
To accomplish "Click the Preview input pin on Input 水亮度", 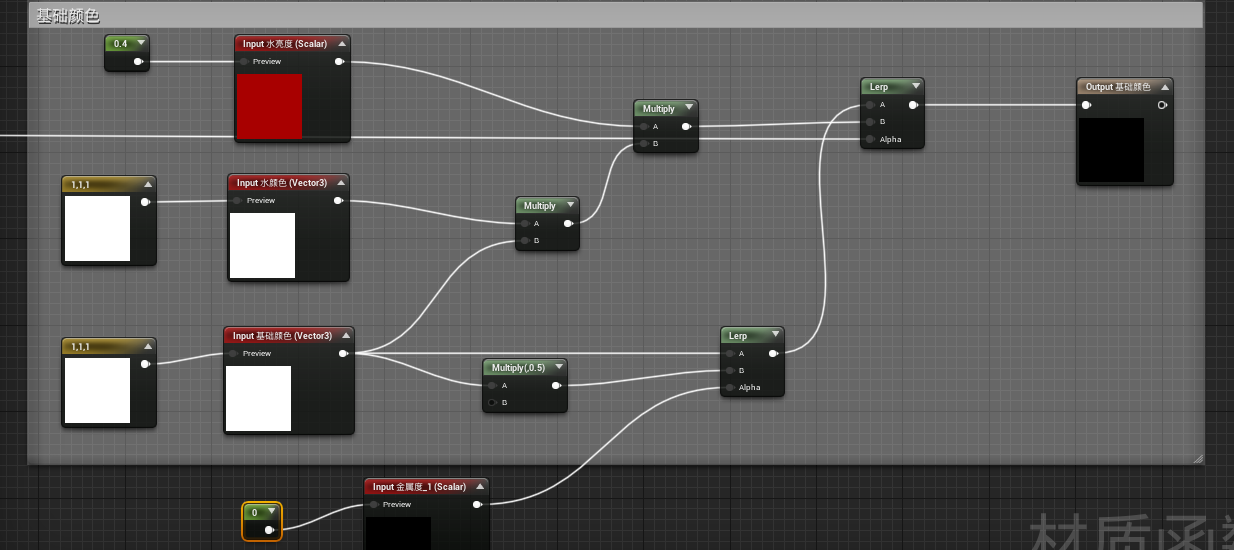I will (x=243, y=62).
